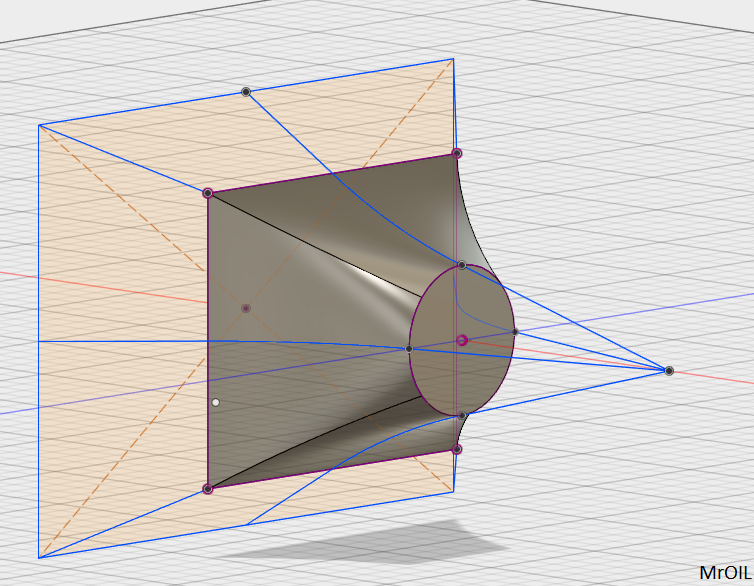754x586 pixels.
Task: Pick the rightmost point on the circle profile
Action: click(515, 332)
